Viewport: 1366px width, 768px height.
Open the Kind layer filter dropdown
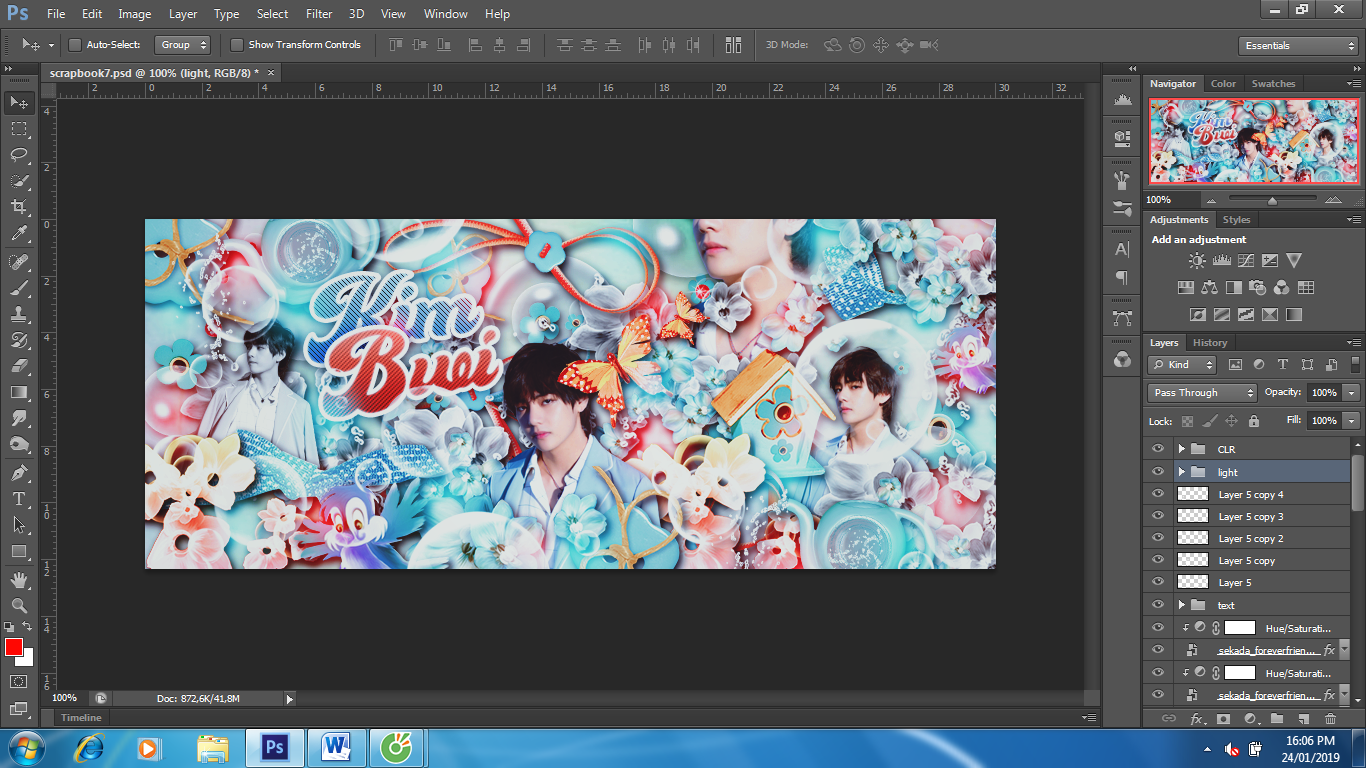(1182, 365)
